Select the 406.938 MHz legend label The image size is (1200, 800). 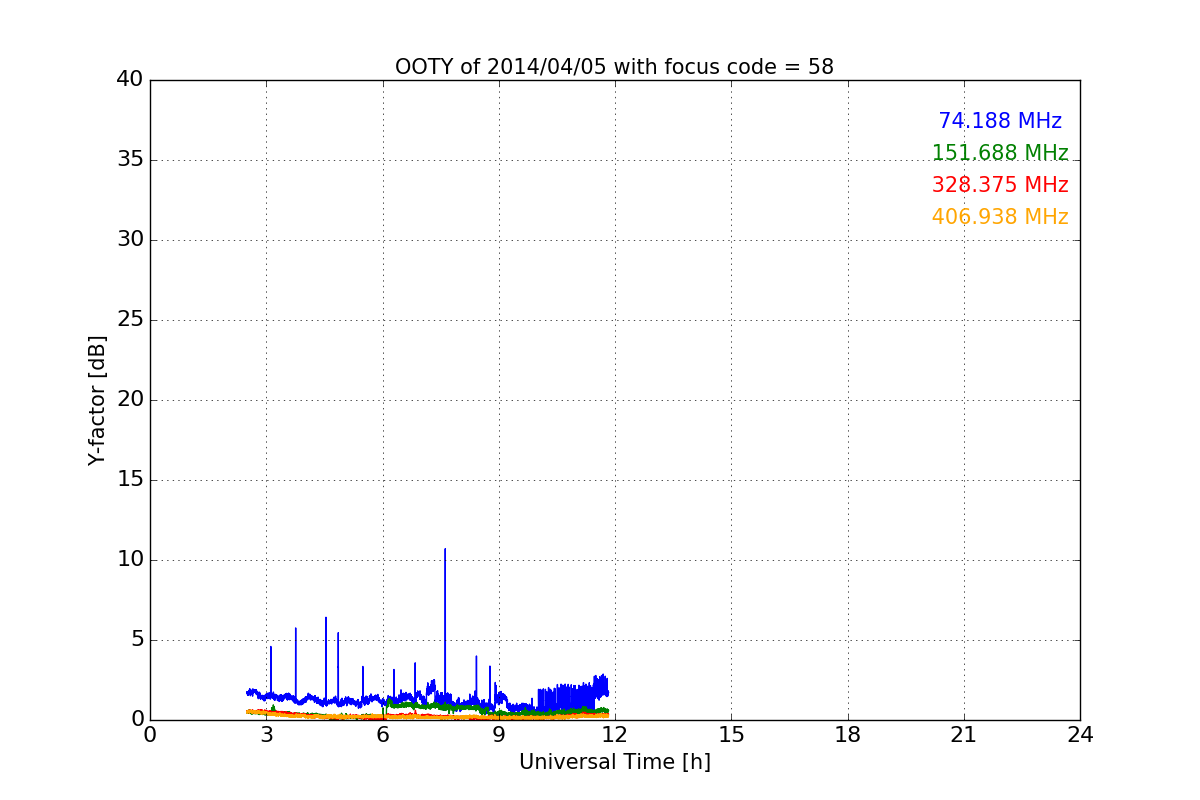click(1000, 217)
